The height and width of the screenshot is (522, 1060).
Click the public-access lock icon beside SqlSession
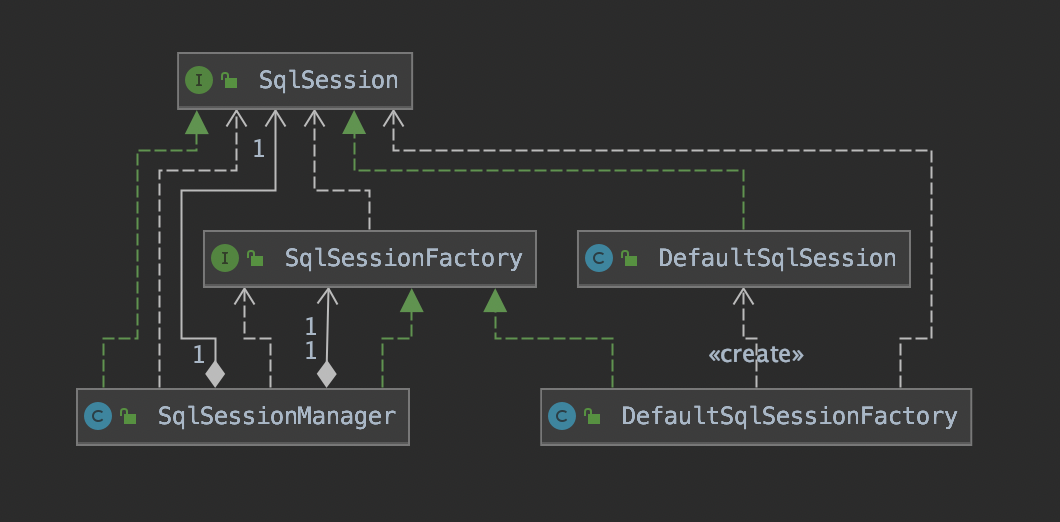point(229,81)
